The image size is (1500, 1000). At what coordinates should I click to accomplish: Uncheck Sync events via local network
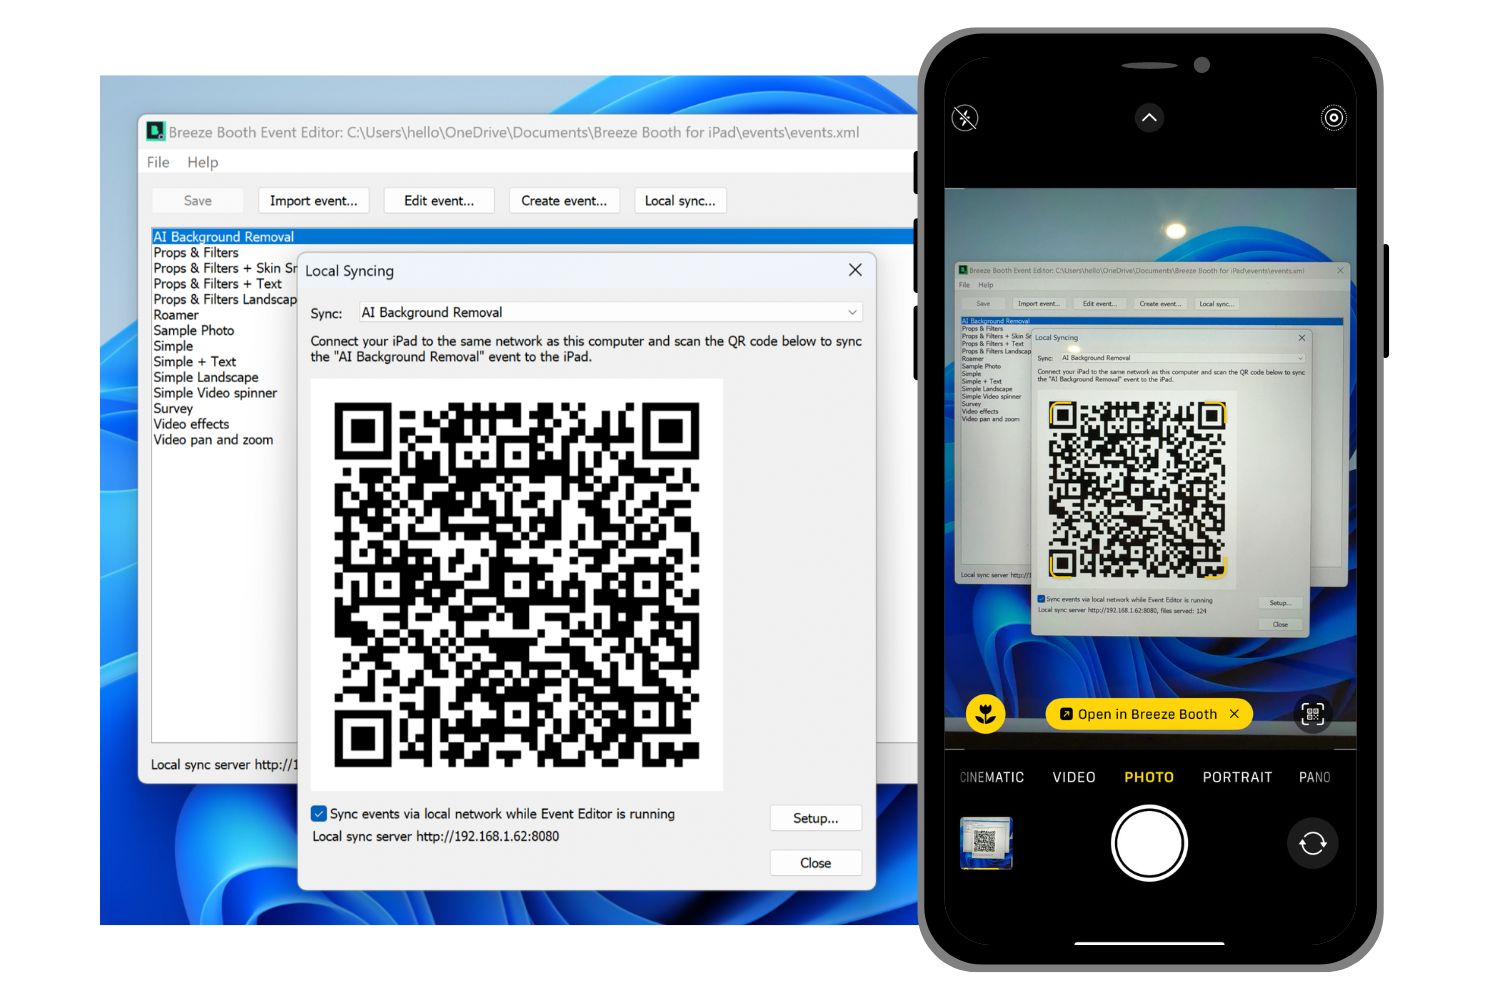pyautogui.click(x=319, y=814)
